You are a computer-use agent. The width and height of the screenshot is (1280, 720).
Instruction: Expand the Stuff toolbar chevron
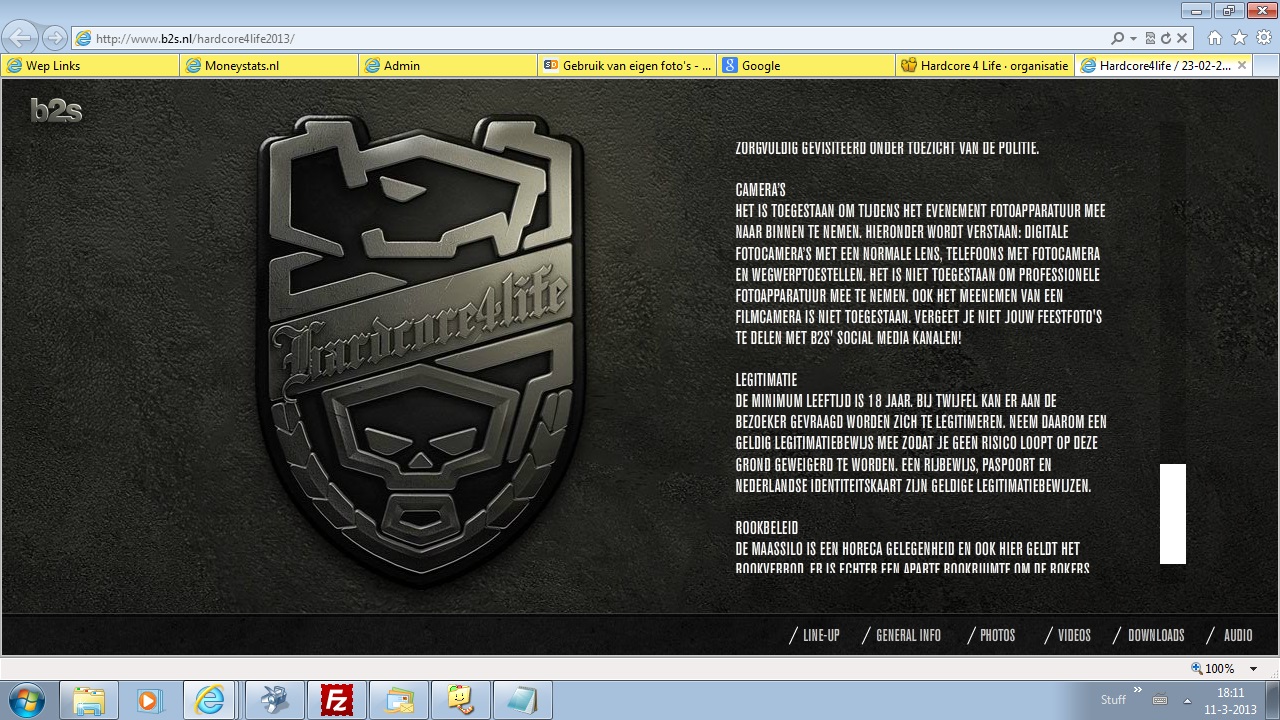(1137, 690)
